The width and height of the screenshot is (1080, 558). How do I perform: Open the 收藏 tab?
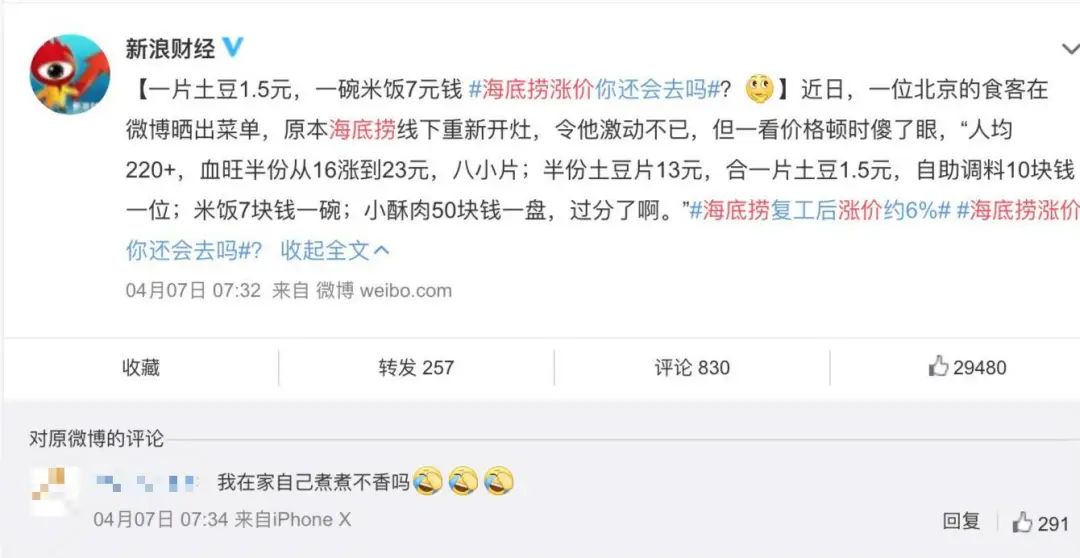click(x=141, y=368)
